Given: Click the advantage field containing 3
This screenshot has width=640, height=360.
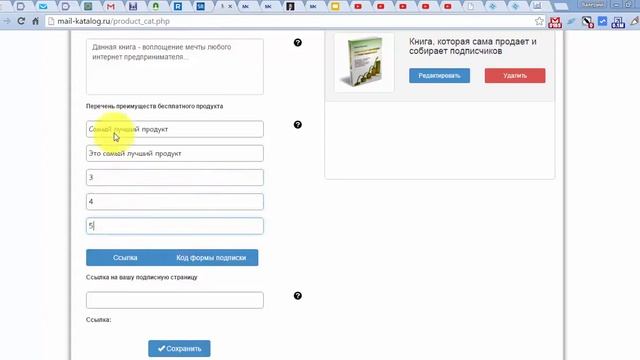Looking at the screenshot, I should 175,178.
